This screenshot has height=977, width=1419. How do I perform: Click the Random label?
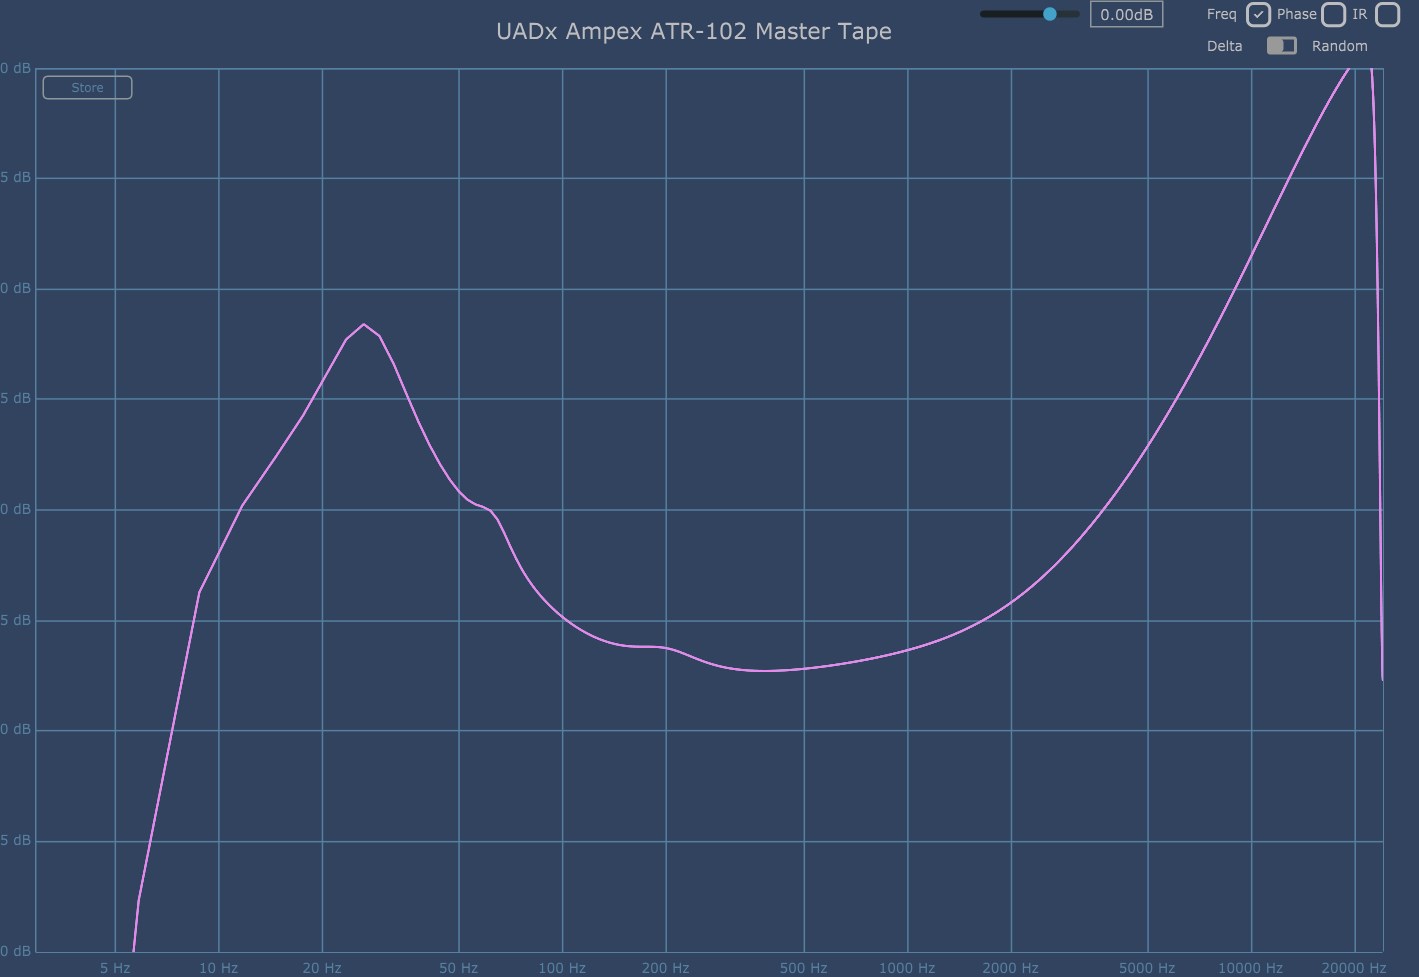1339,46
